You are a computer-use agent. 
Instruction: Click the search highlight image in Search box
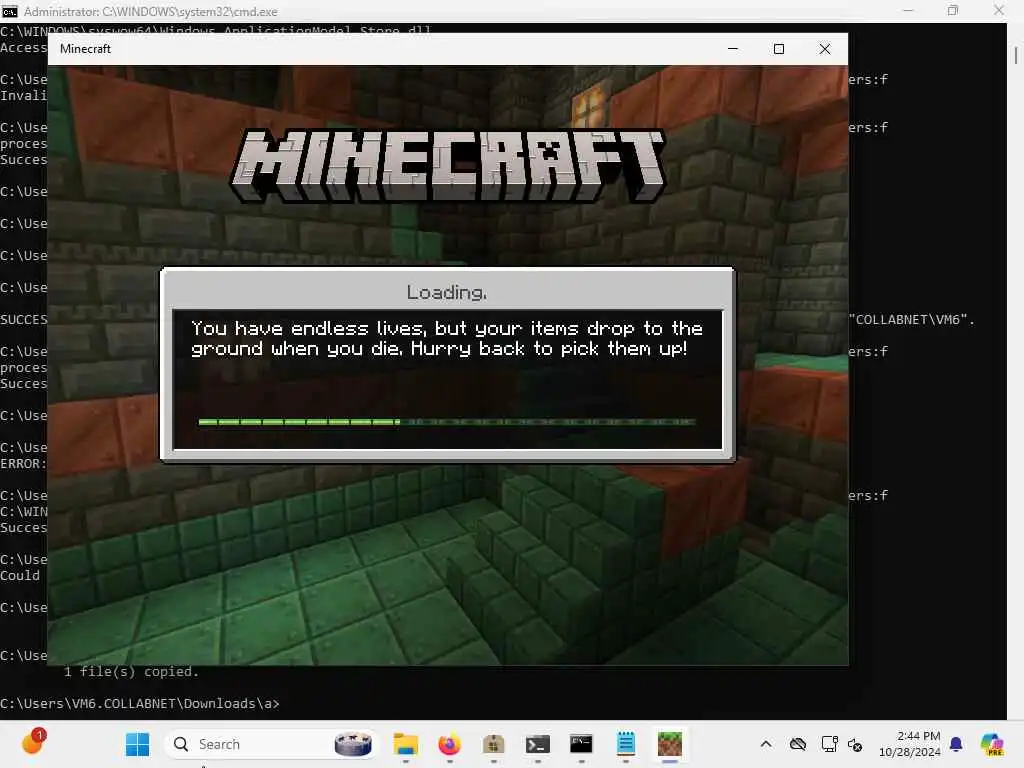coord(353,744)
